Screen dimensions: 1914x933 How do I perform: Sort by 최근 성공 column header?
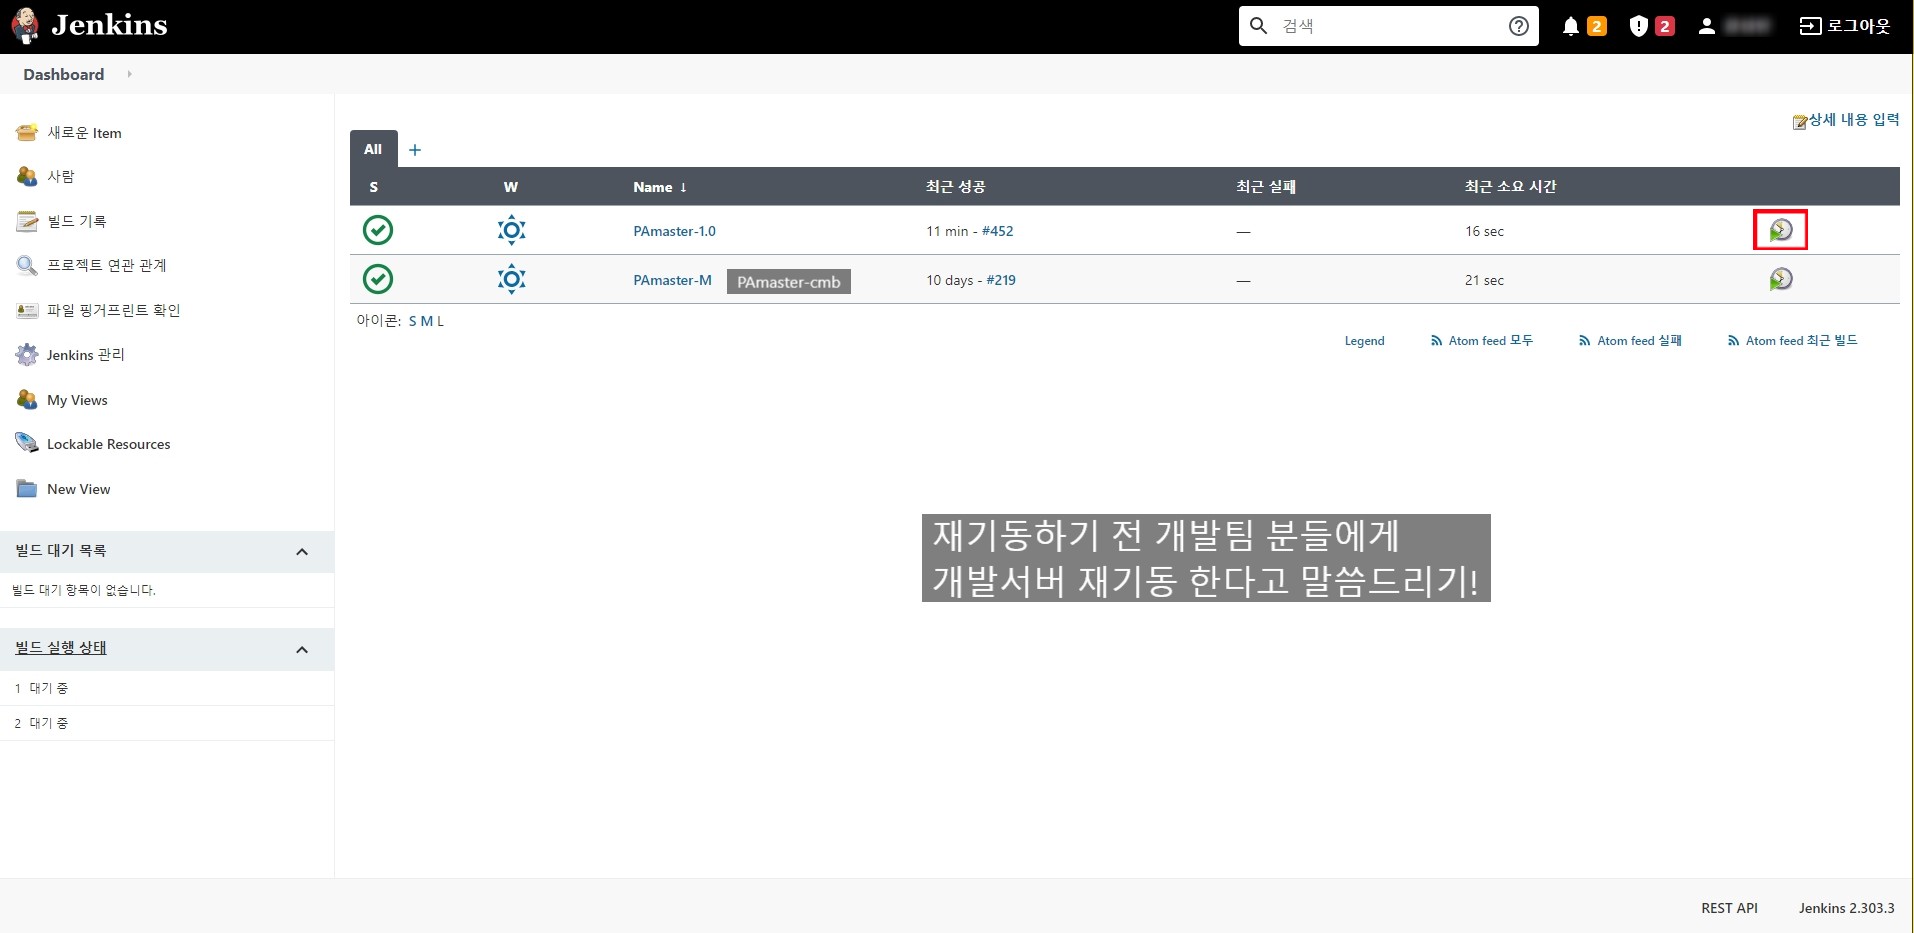pos(955,187)
